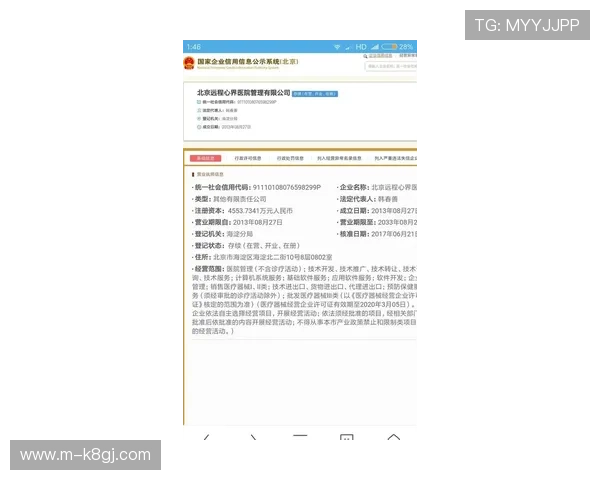Viewport: 600px width, 480px height.
Task: Click the legal representative person icon in the company card
Action: (199, 110)
